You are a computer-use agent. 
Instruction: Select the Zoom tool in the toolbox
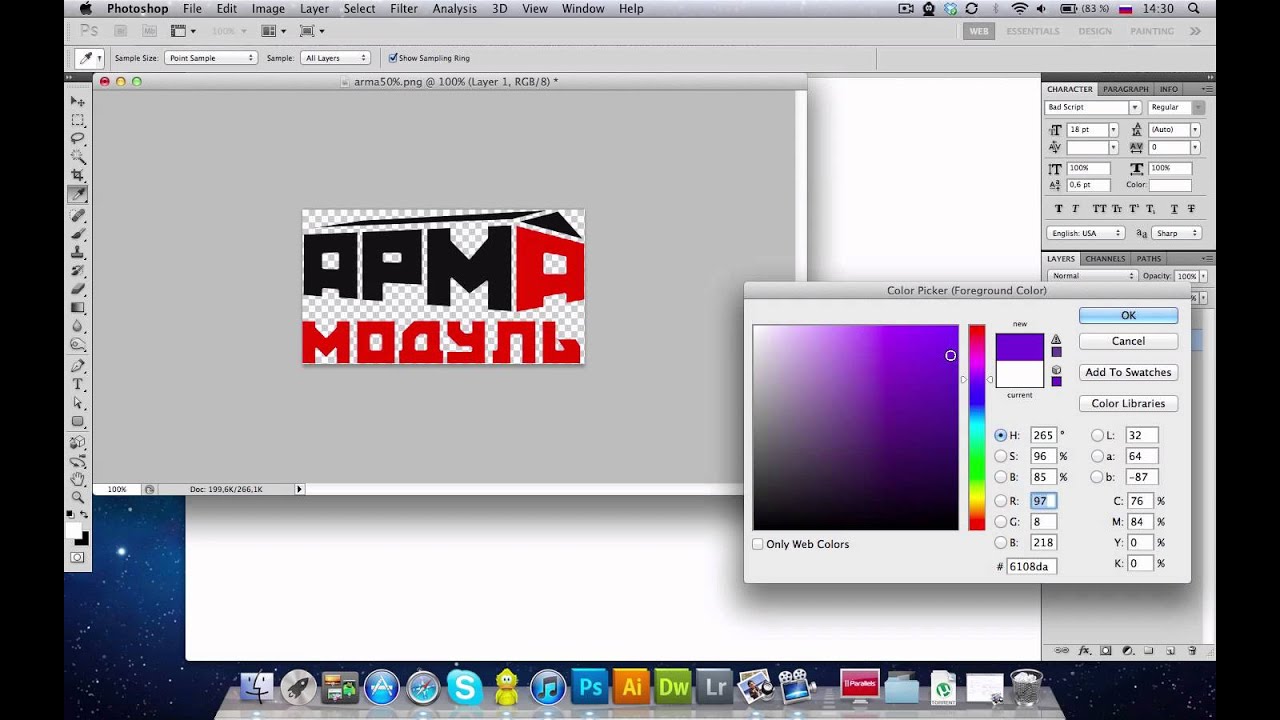click(77, 496)
